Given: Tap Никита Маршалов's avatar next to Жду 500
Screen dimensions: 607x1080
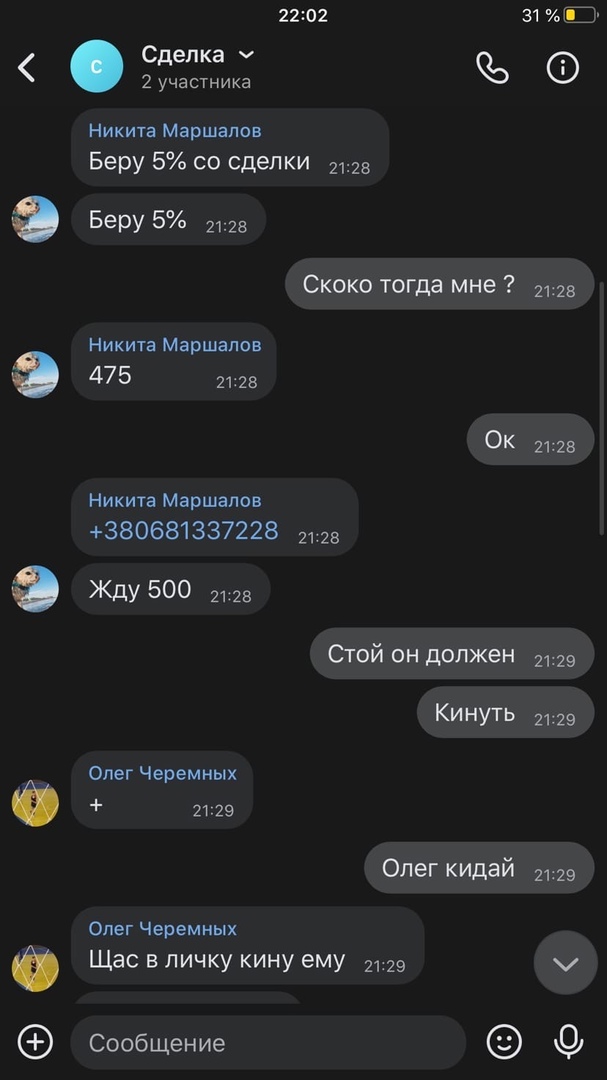Looking at the screenshot, I should pos(35,589).
